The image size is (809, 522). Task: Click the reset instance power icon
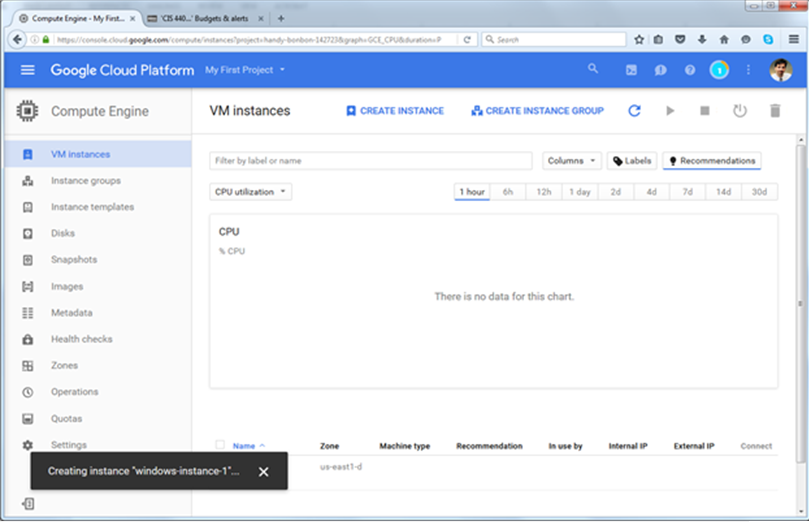pos(740,110)
